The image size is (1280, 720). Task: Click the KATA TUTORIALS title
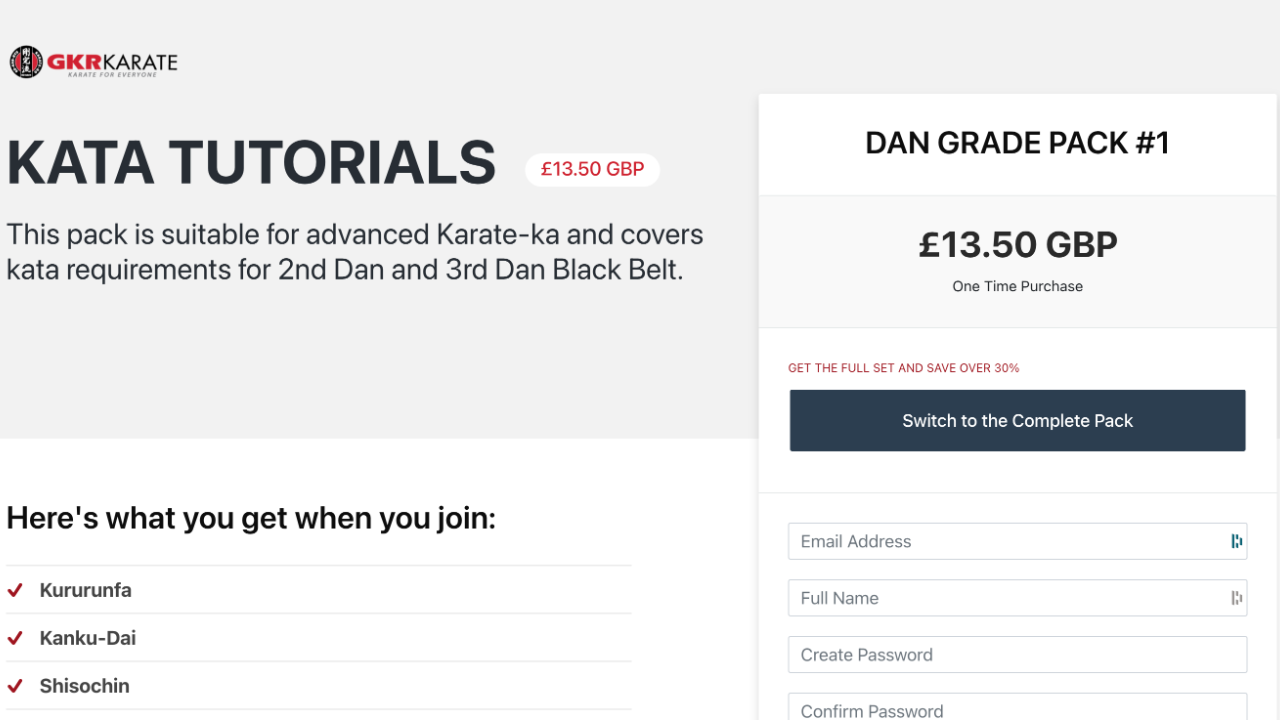coord(251,163)
